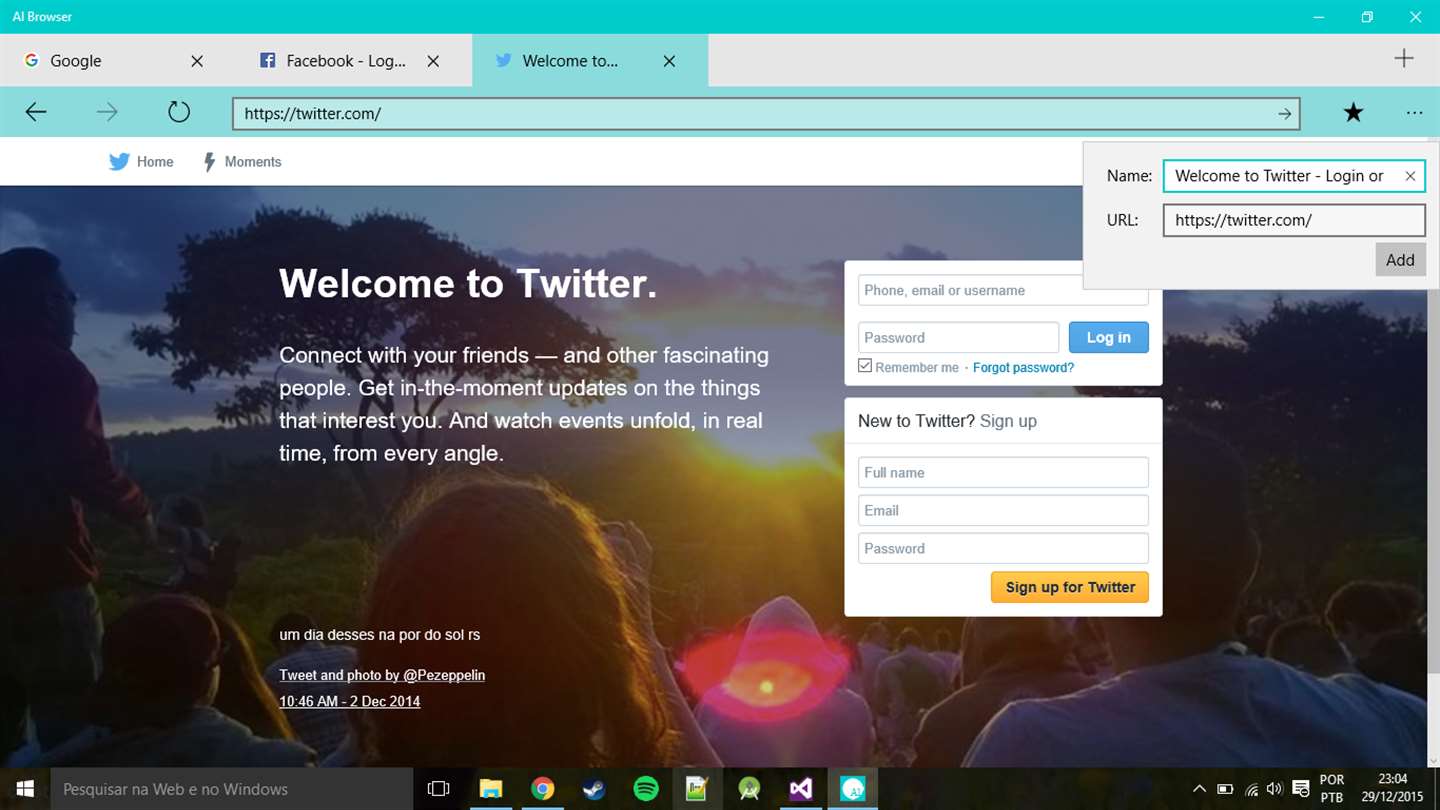Reload the page with the refresh icon
The width and height of the screenshot is (1440, 810).
tap(179, 112)
